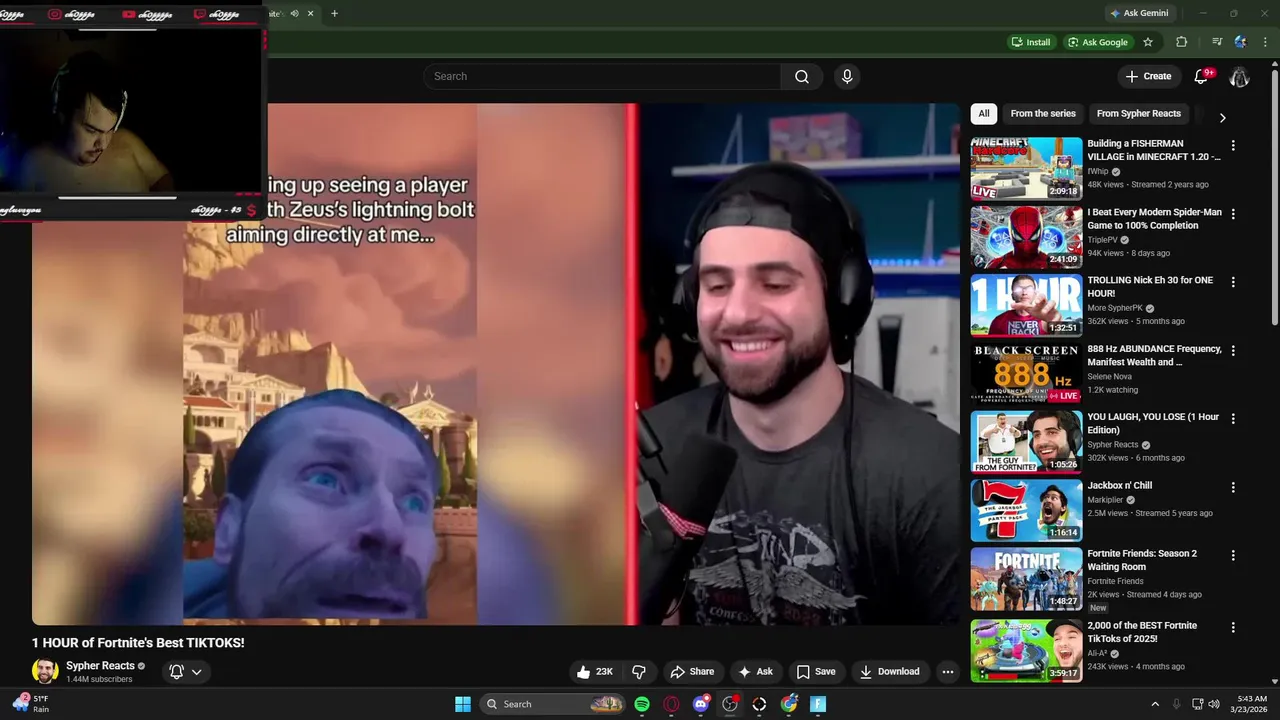The height and width of the screenshot is (720, 1280).
Task: Open Sypher Reacts channel avatar
Action: point(45,671)
